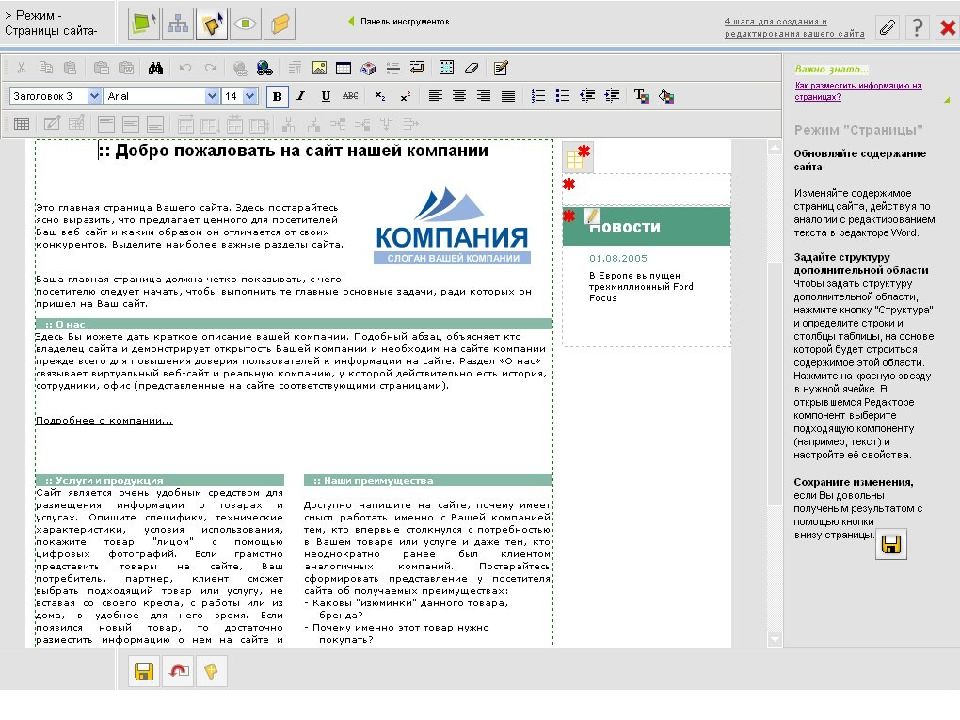Screen dimensions: 960x720
Task: Select the :: Услуги и продукция header
Action: (160, 480)
